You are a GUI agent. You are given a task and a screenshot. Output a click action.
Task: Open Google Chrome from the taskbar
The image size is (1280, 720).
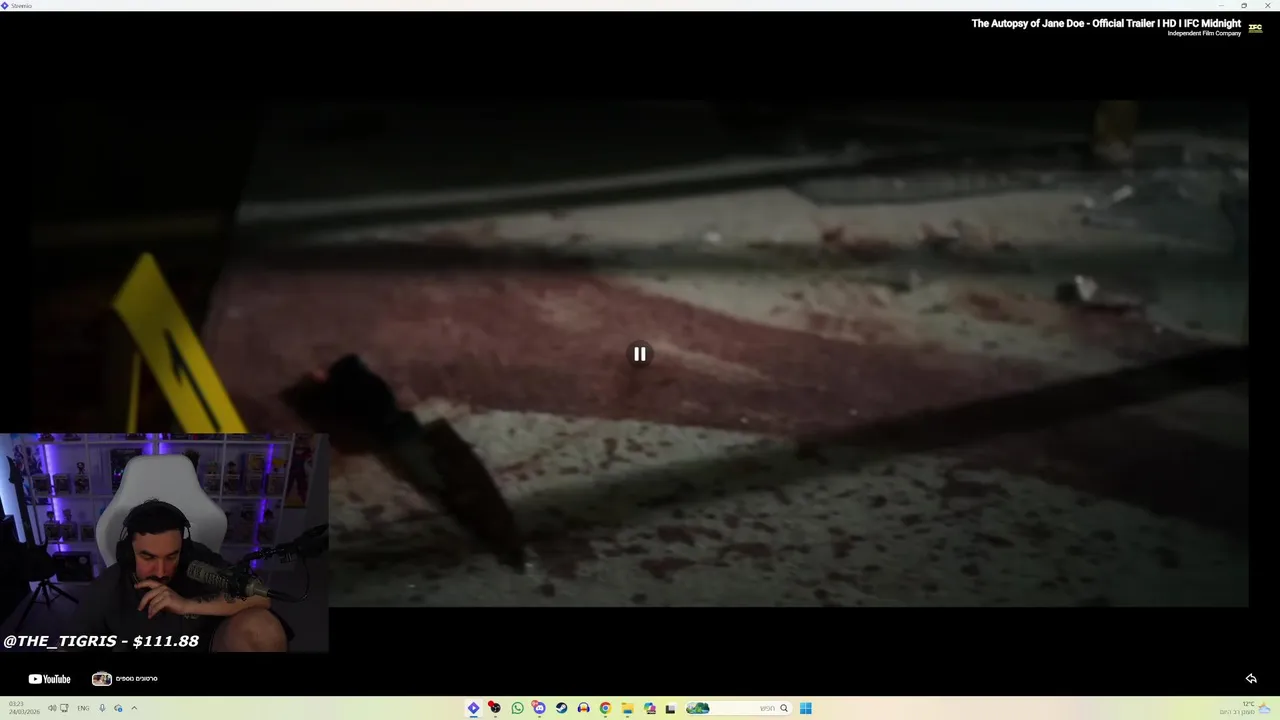605,708
